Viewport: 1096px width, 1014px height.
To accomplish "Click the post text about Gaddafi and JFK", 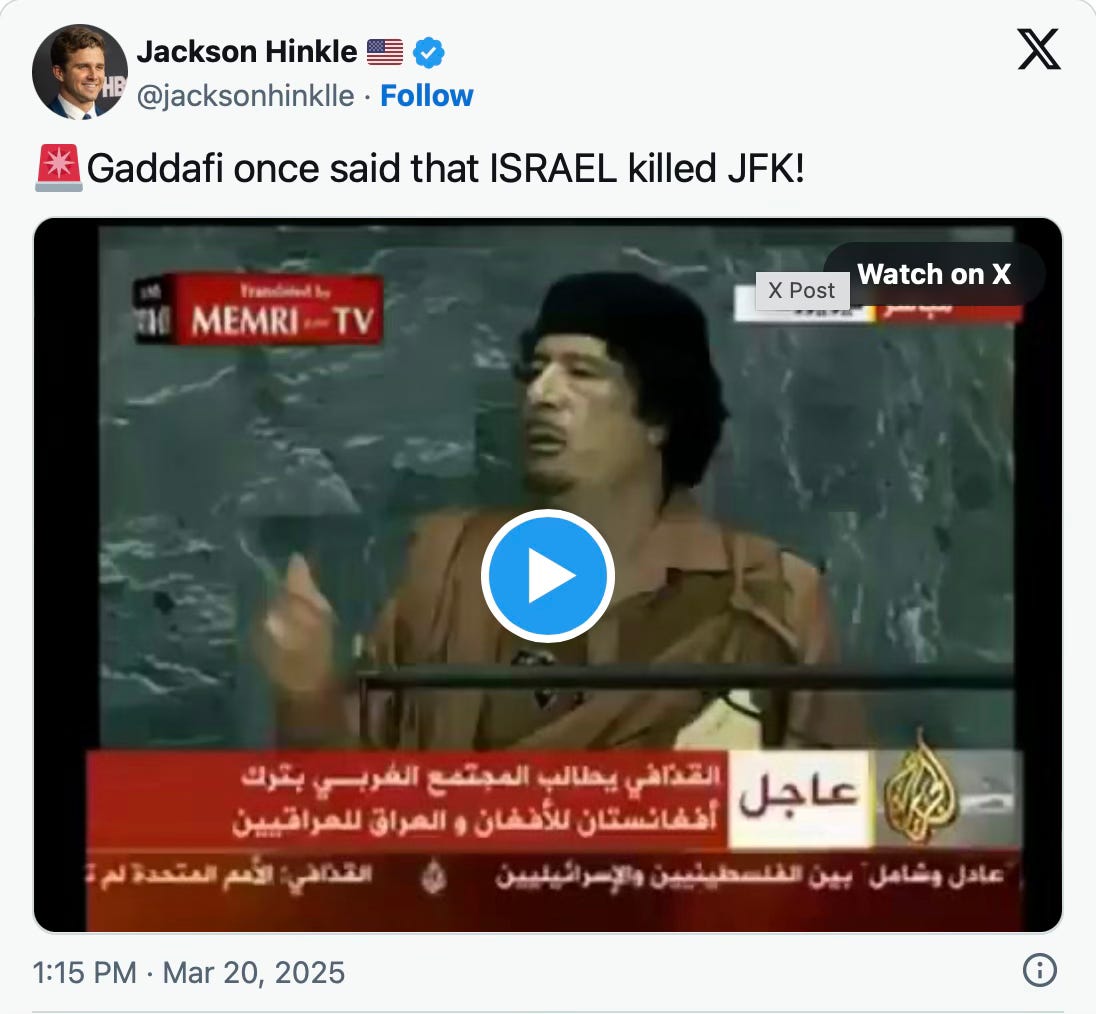I will coord(445,168).
